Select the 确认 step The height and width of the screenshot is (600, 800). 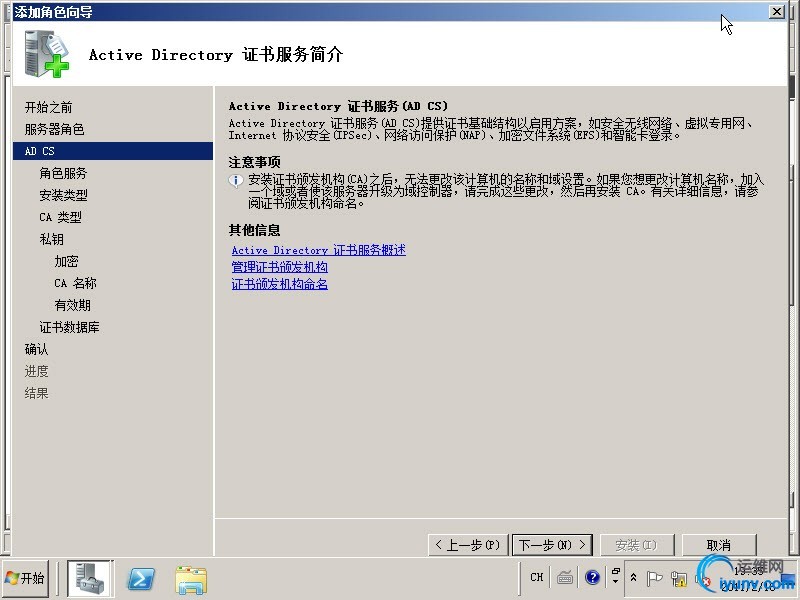[36, 349]
